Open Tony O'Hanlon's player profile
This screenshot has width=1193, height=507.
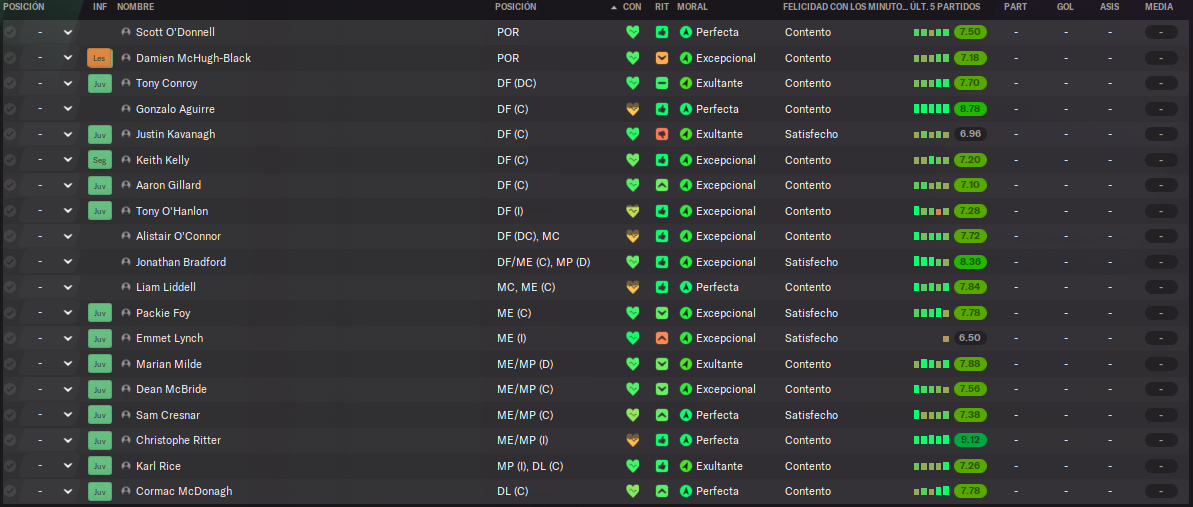[x=172, y=211]
